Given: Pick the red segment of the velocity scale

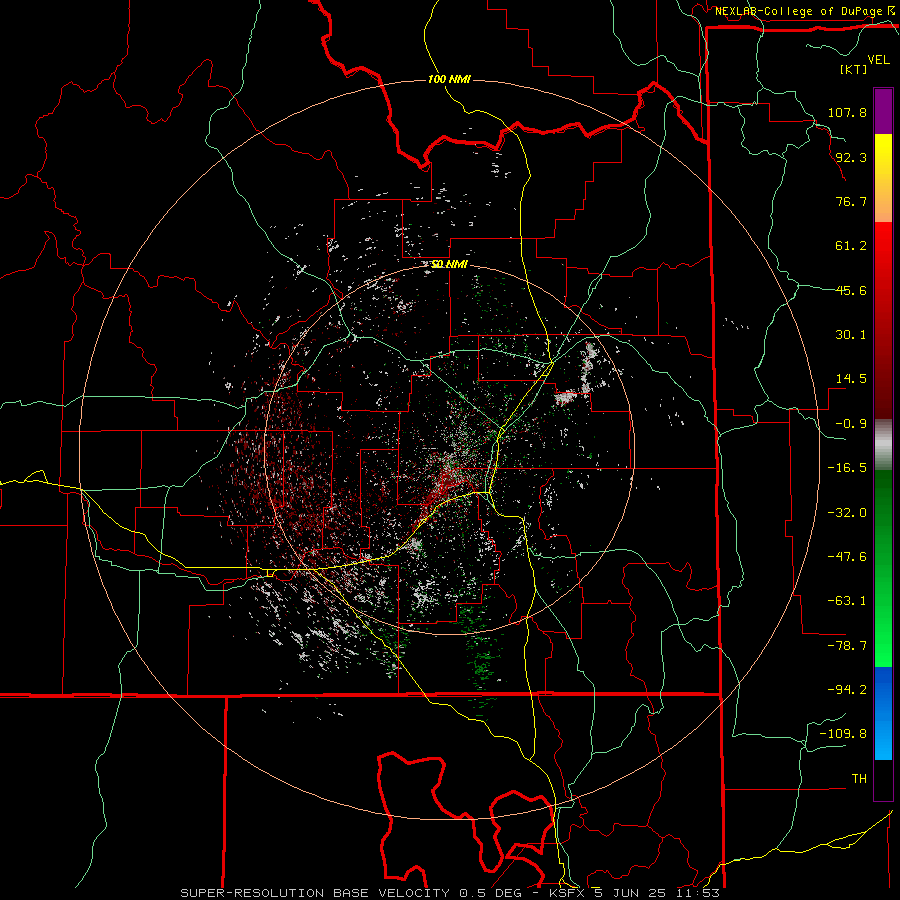Looking at the screenshot, I should point(883,320).
